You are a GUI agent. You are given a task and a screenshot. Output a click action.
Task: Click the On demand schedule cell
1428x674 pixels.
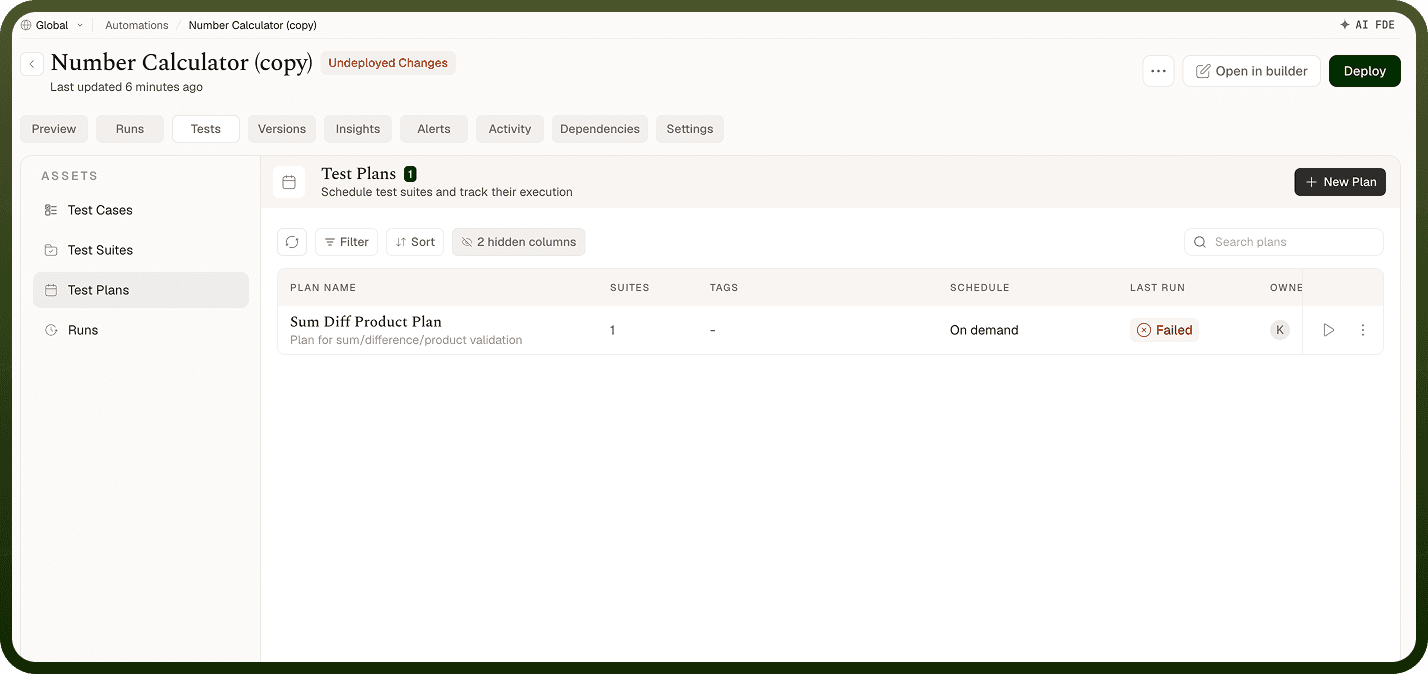(x=984, y=330)
